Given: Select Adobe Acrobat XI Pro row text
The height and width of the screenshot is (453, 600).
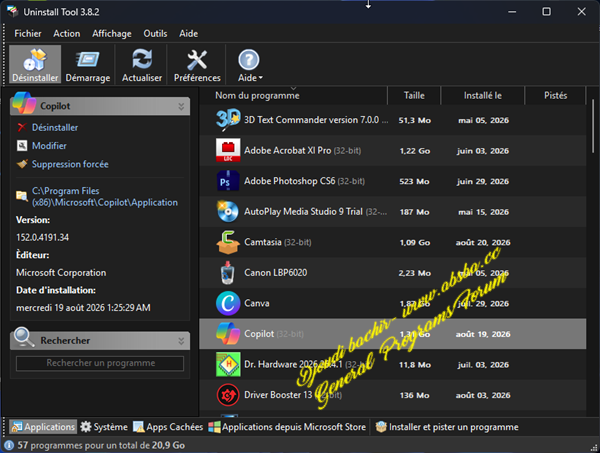Looking at the screenshot, I should pyautogui.click(x=302, y=150).
